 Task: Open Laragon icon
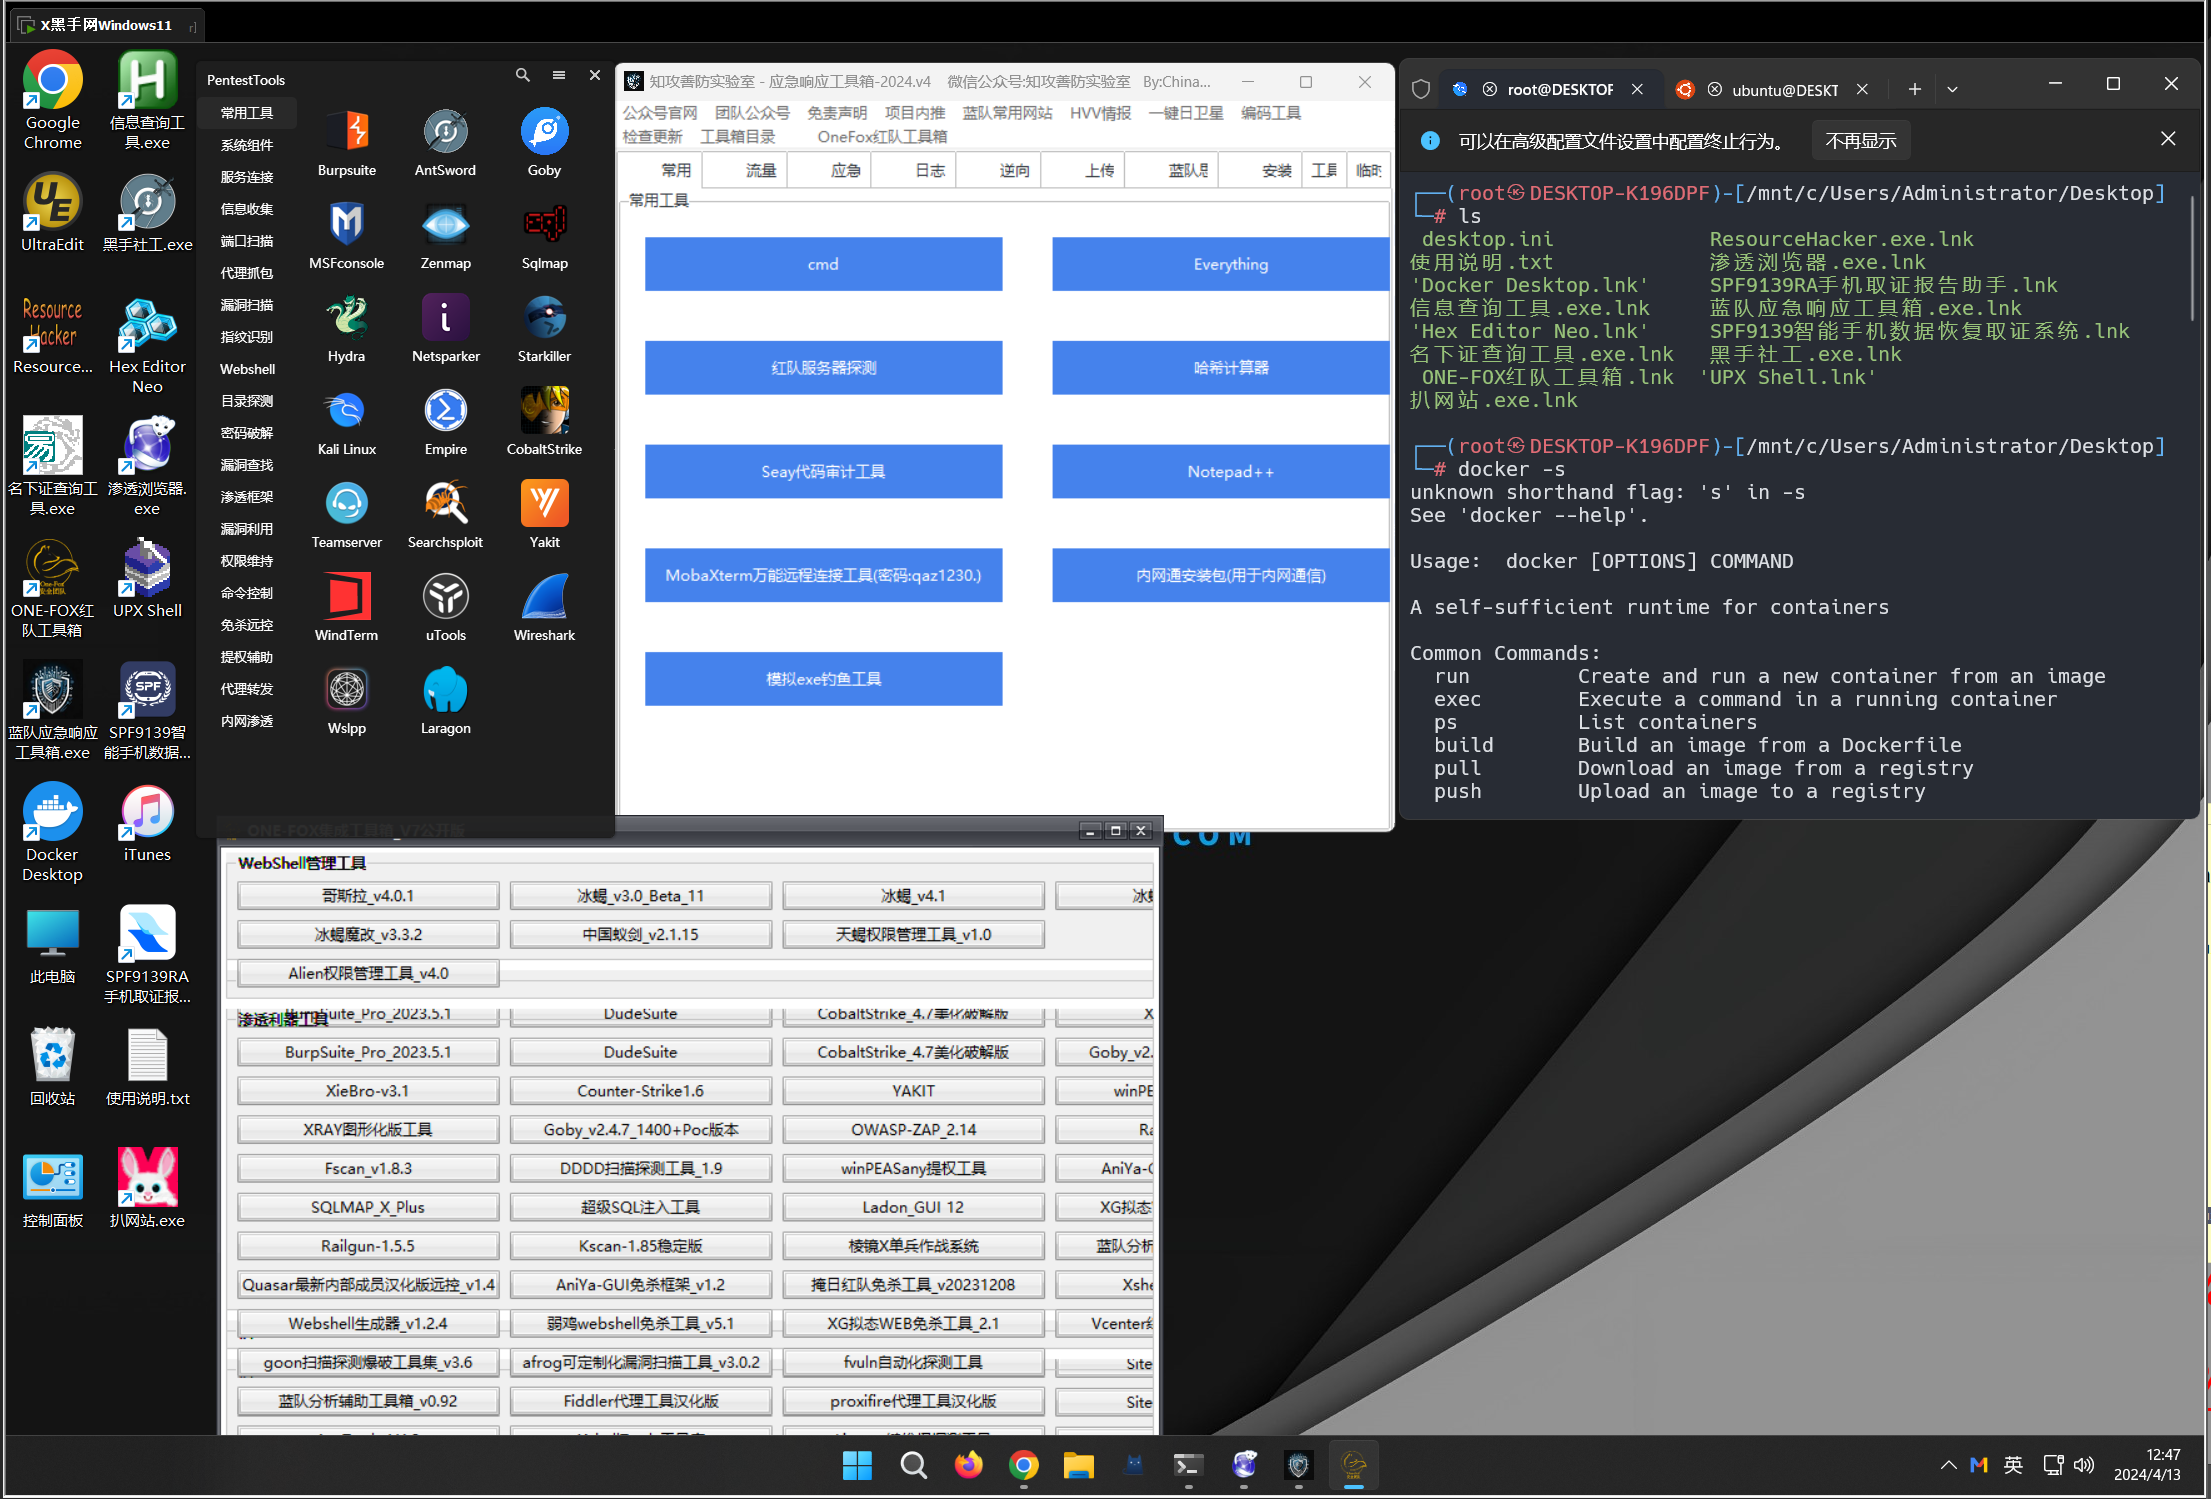445,702
